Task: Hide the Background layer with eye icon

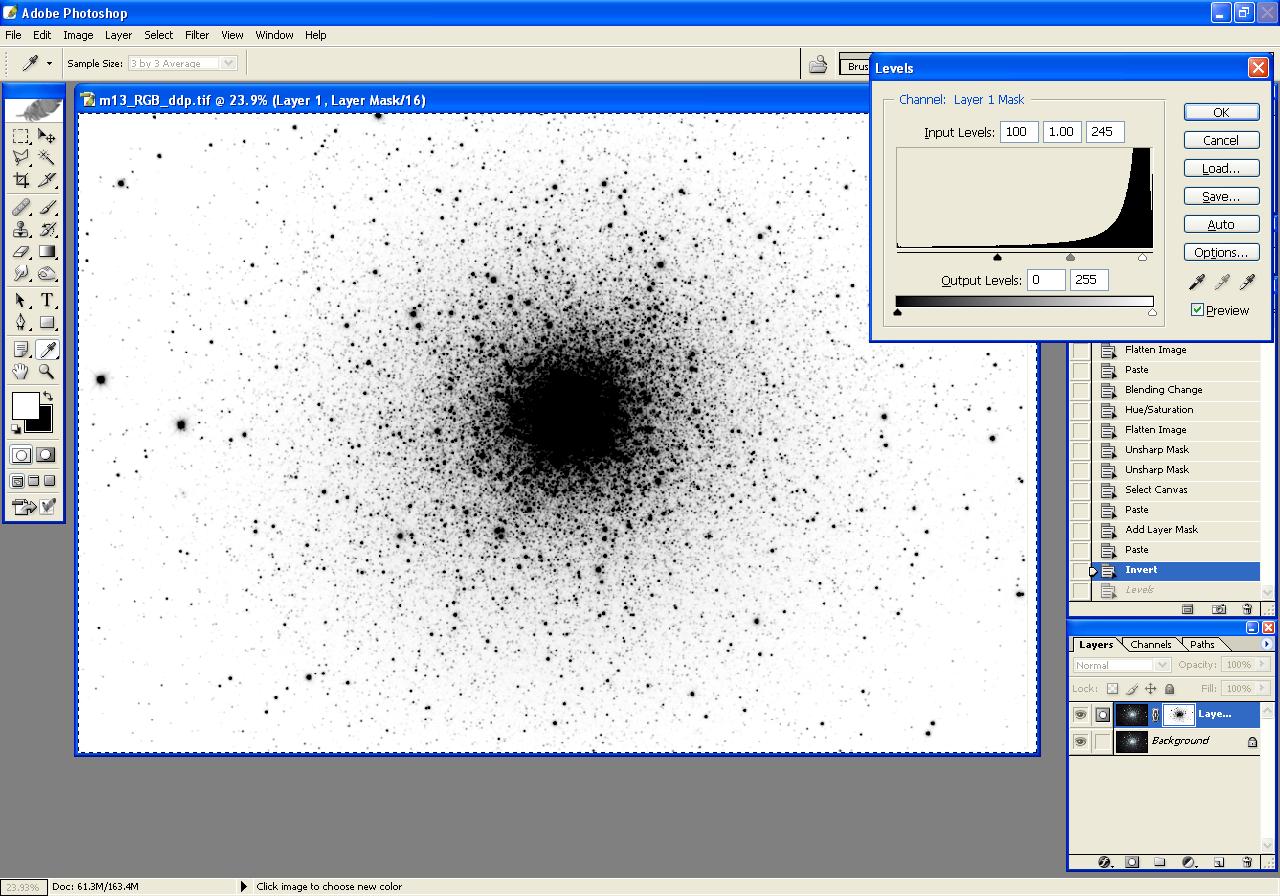Action: coord(1080,742)
